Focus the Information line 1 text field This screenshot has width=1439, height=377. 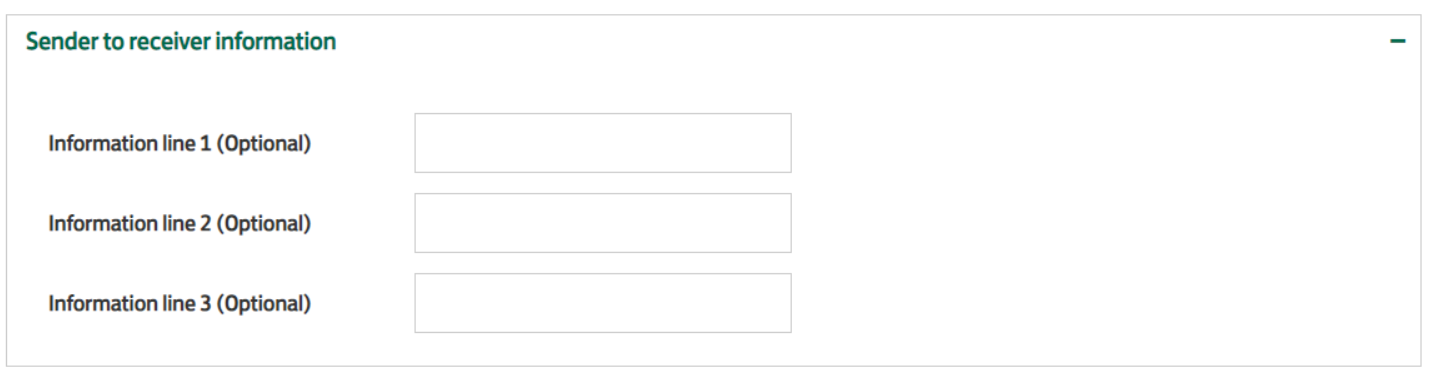(x=603, y=143)
